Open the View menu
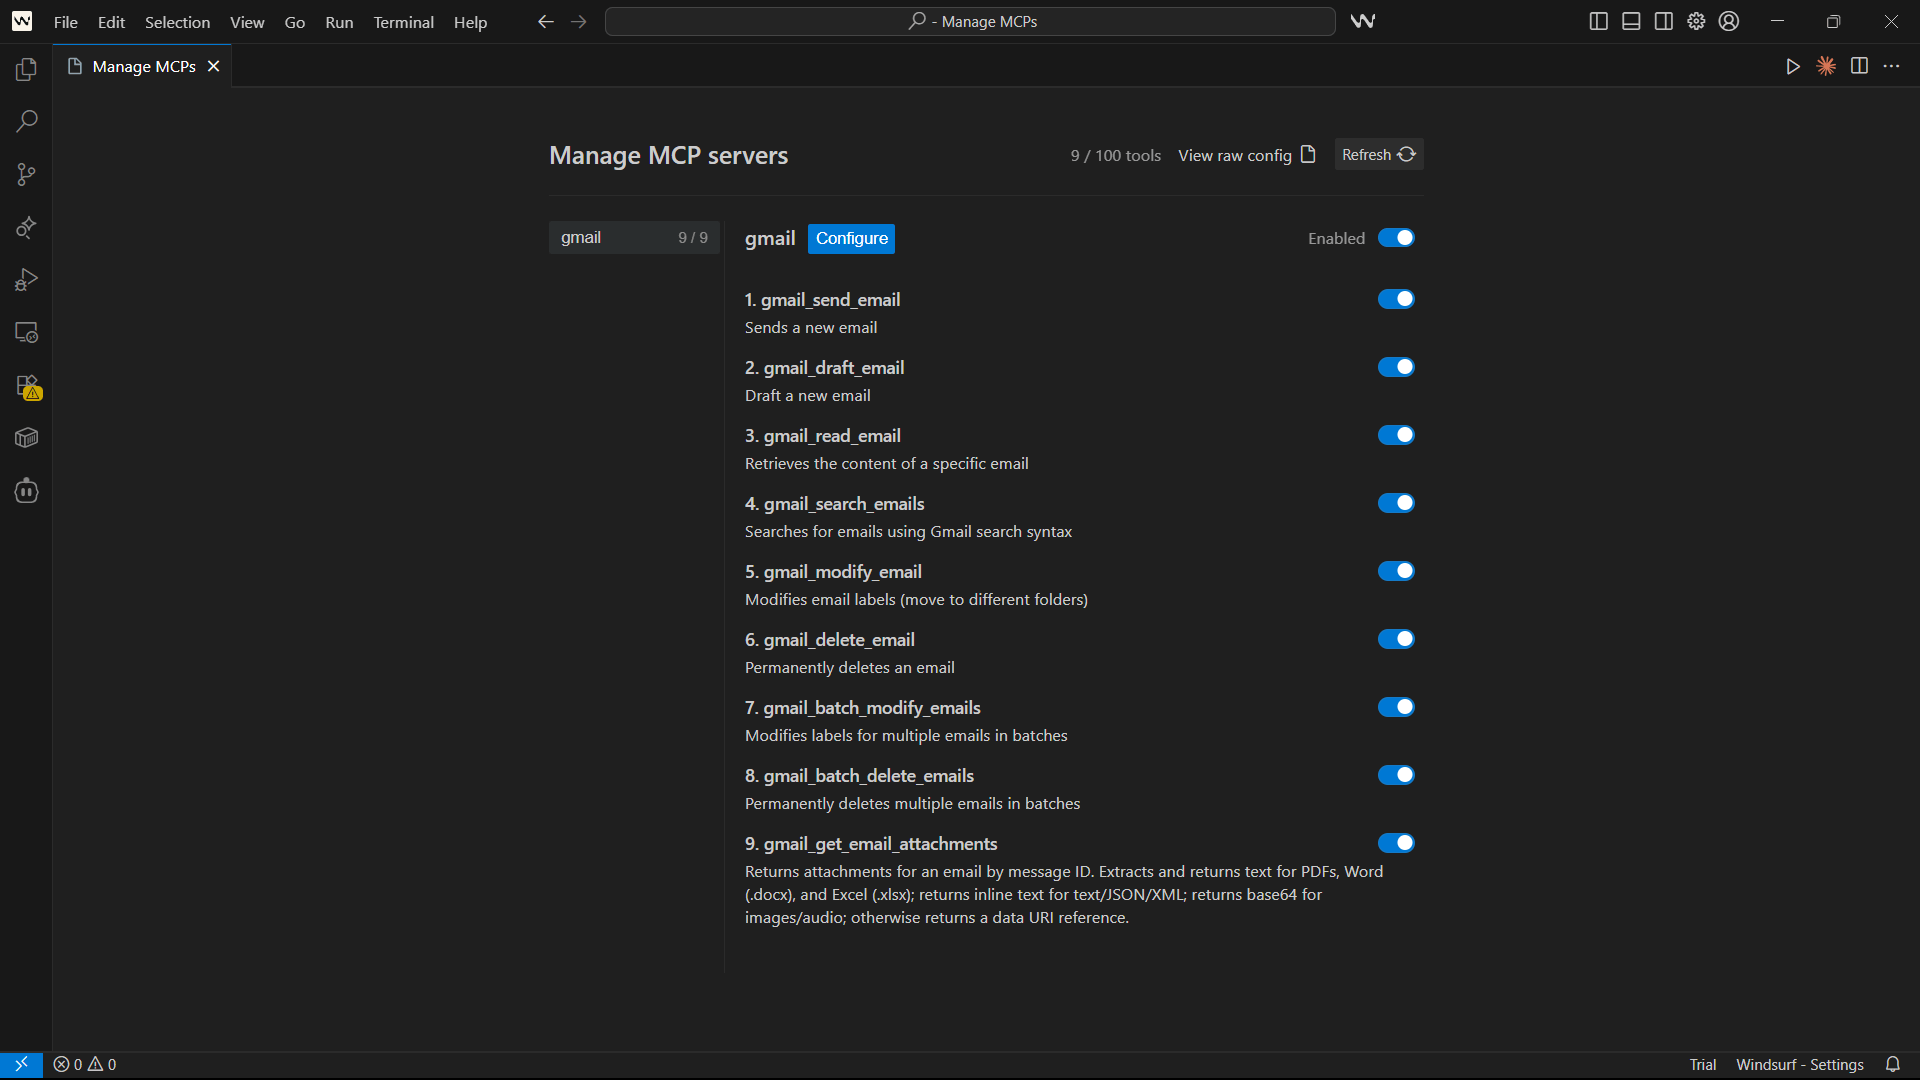 pos(247,21)
